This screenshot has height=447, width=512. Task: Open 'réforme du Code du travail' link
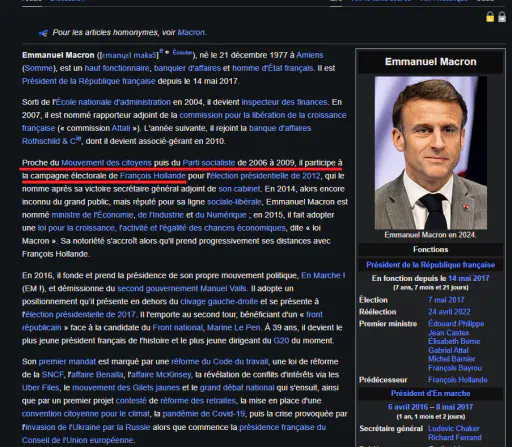[x=220, y=361]
